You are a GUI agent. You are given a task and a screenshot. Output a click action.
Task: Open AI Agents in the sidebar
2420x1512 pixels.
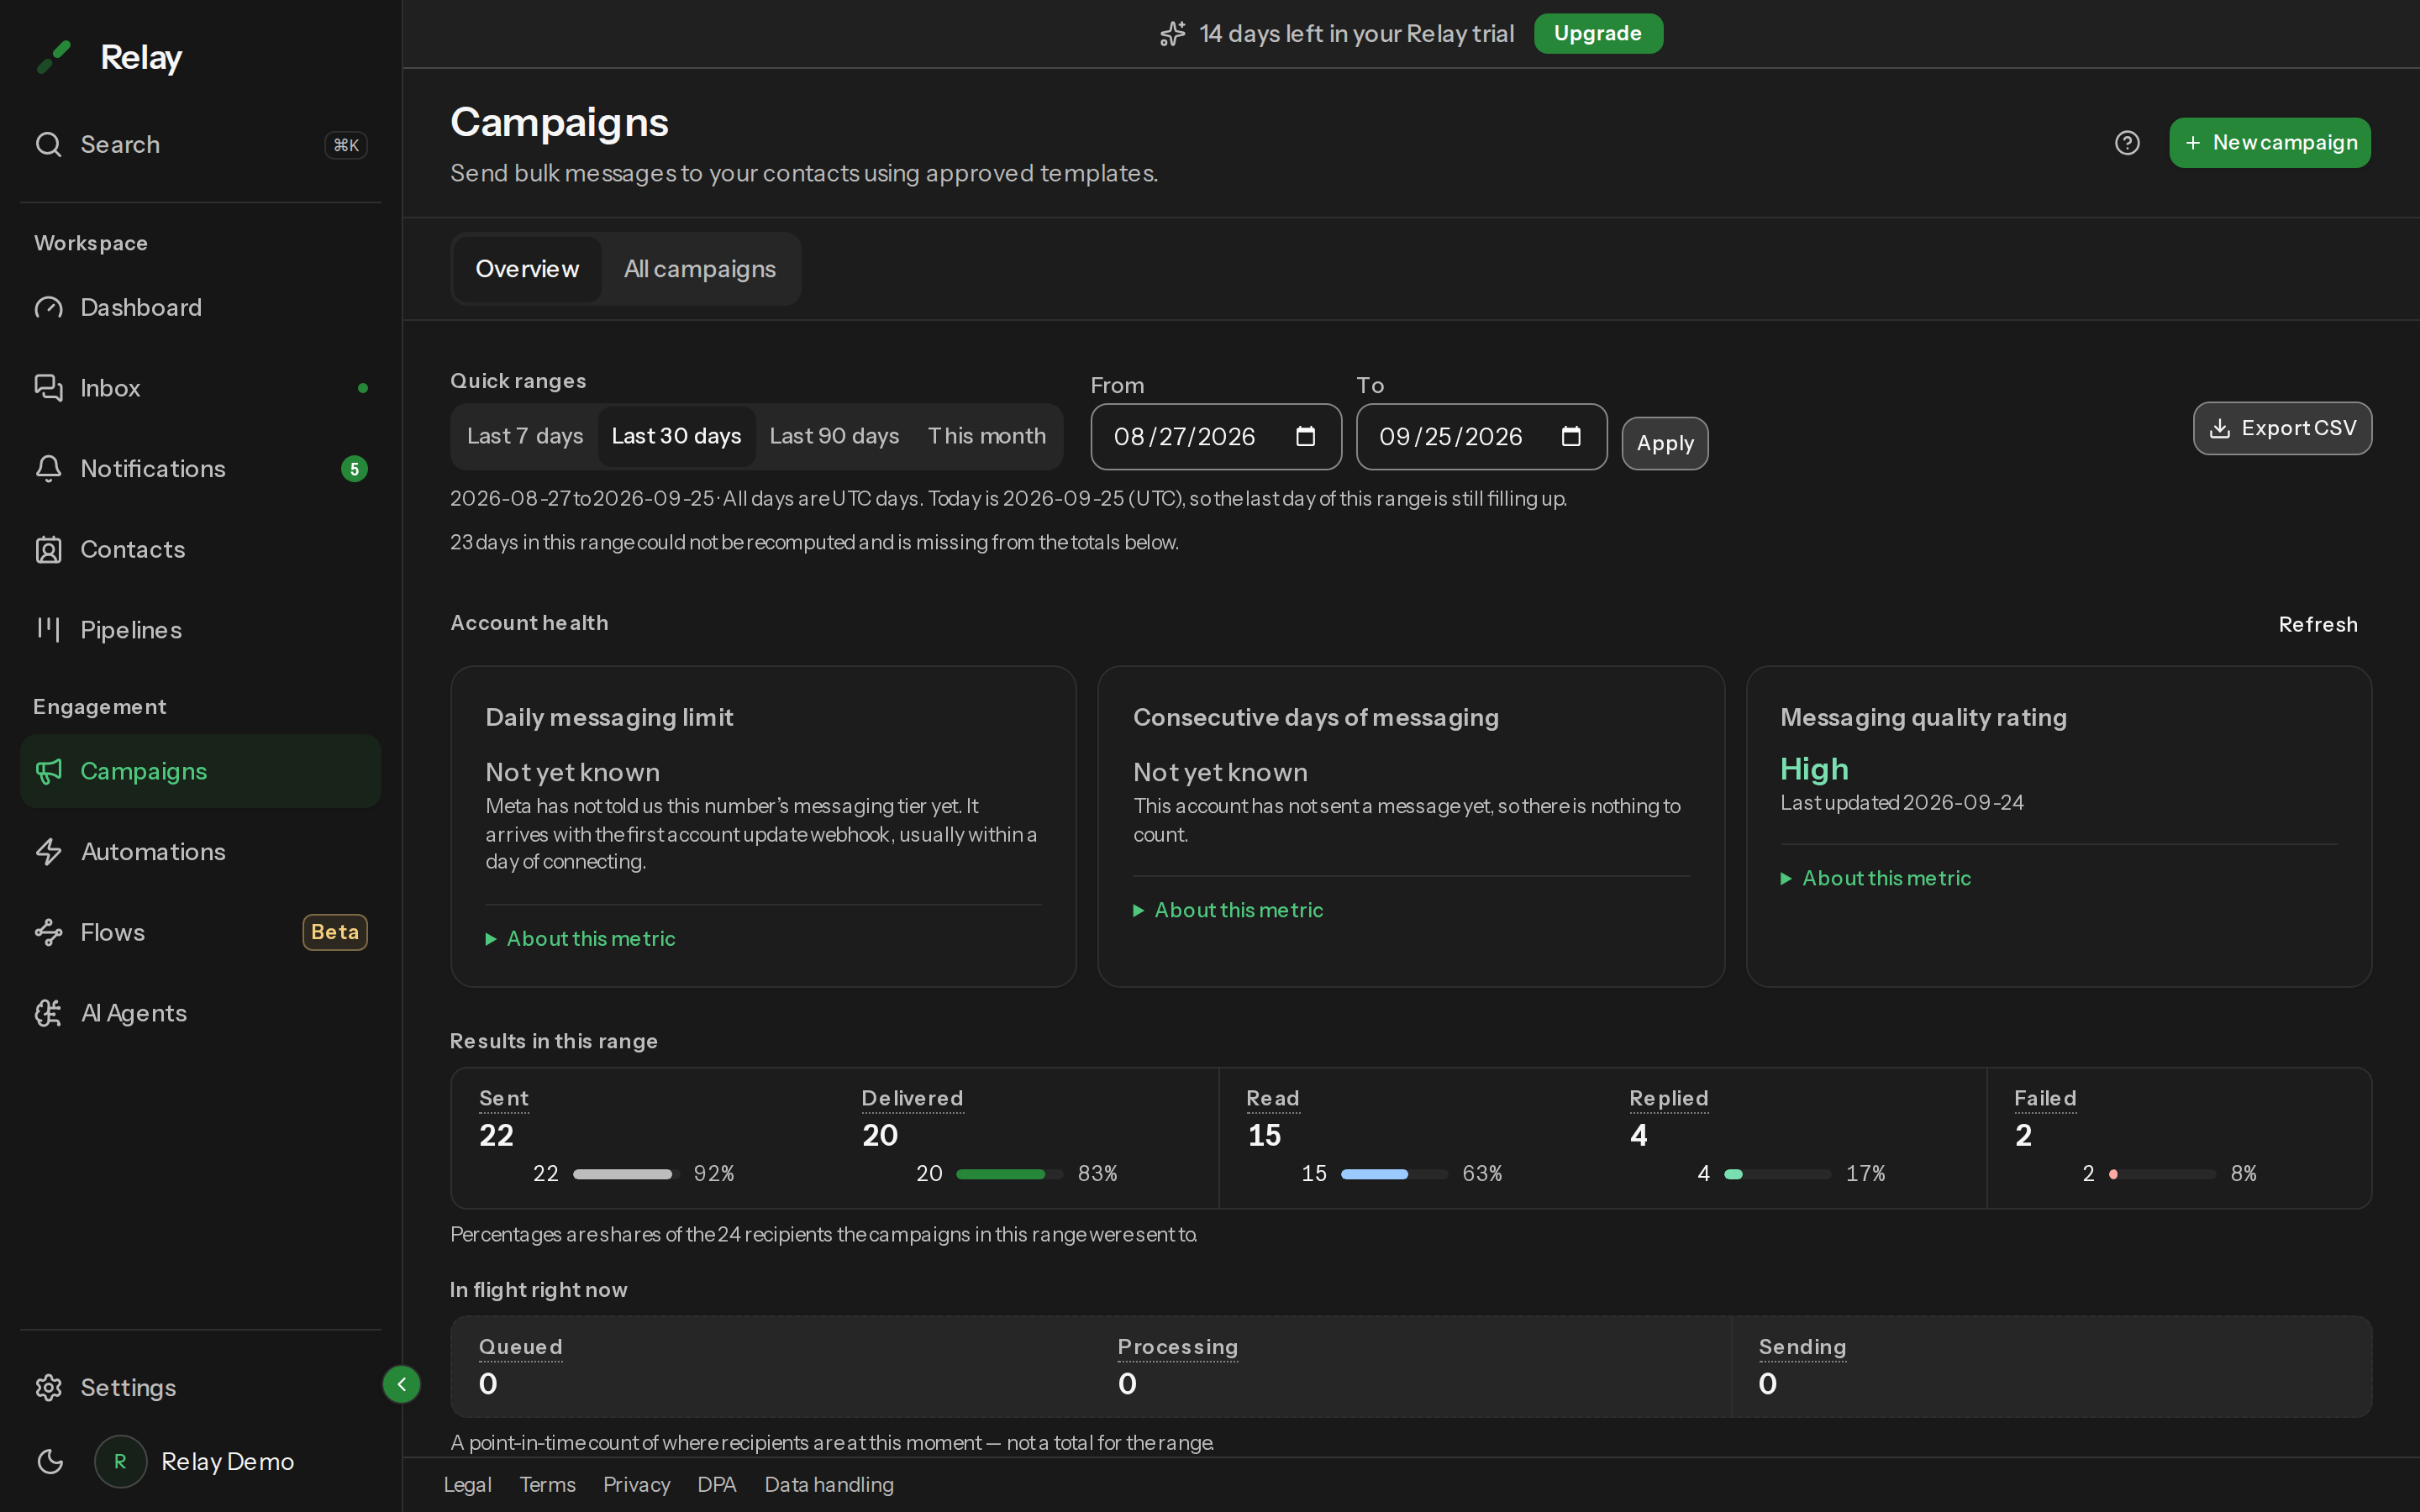pos(200,1013)
